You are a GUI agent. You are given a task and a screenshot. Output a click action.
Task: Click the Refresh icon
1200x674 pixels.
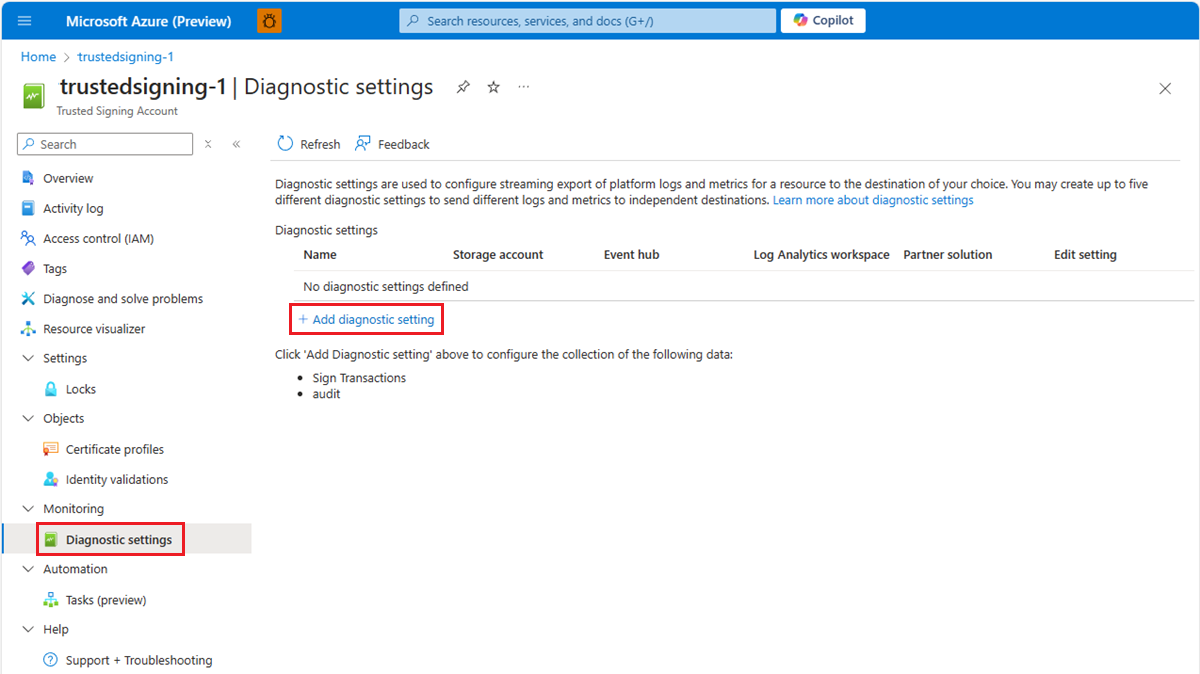pos(285,144)
